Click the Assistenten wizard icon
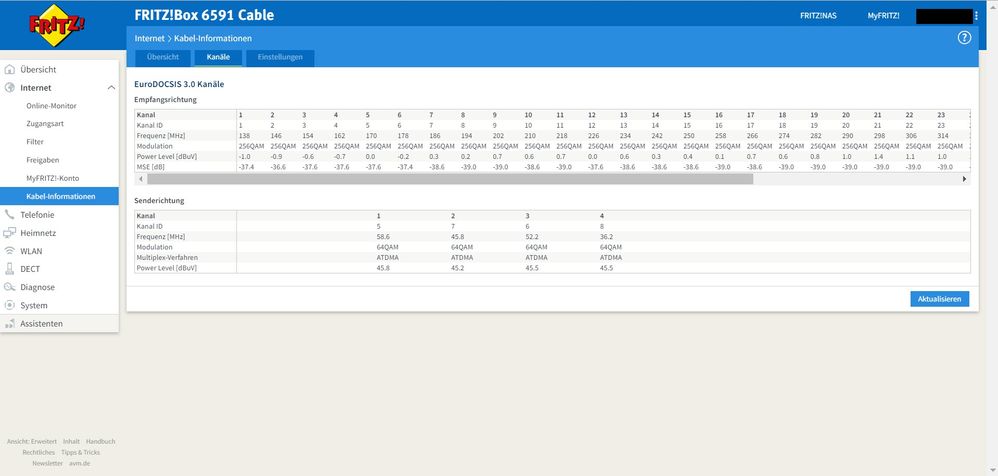Screen dimensions: 998x476 (10, 323)
